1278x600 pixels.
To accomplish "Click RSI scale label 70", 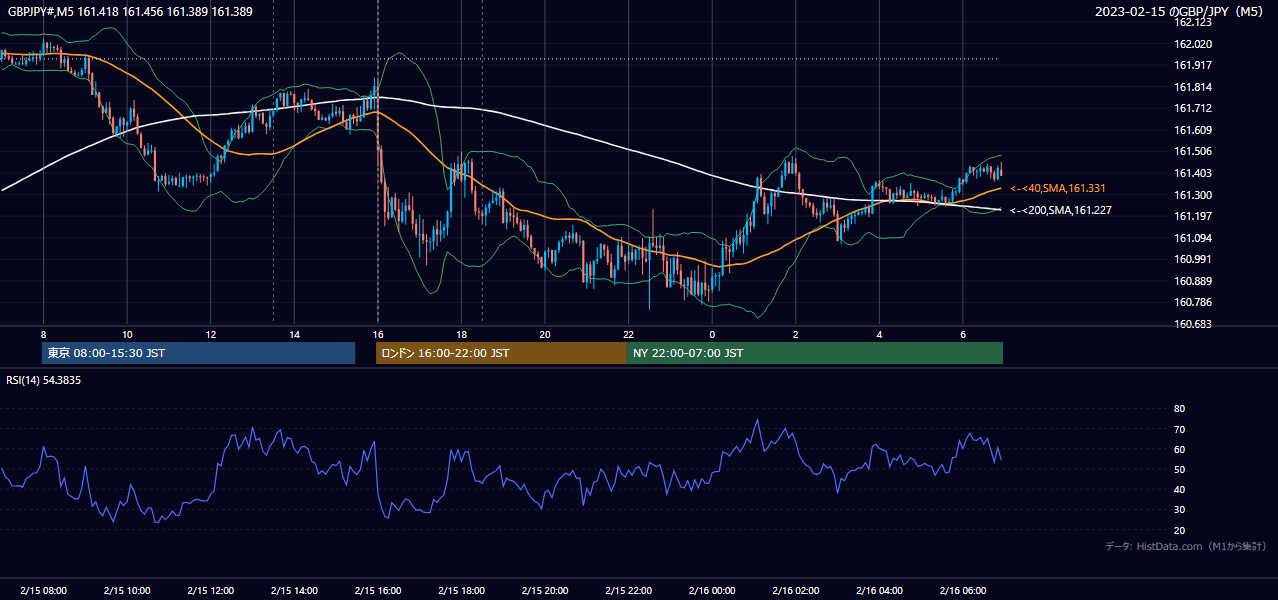I will tap(1179, 429).
